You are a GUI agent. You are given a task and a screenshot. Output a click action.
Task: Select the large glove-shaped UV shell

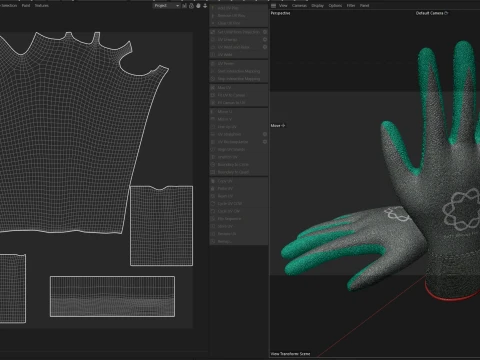[x=73, y=140]
